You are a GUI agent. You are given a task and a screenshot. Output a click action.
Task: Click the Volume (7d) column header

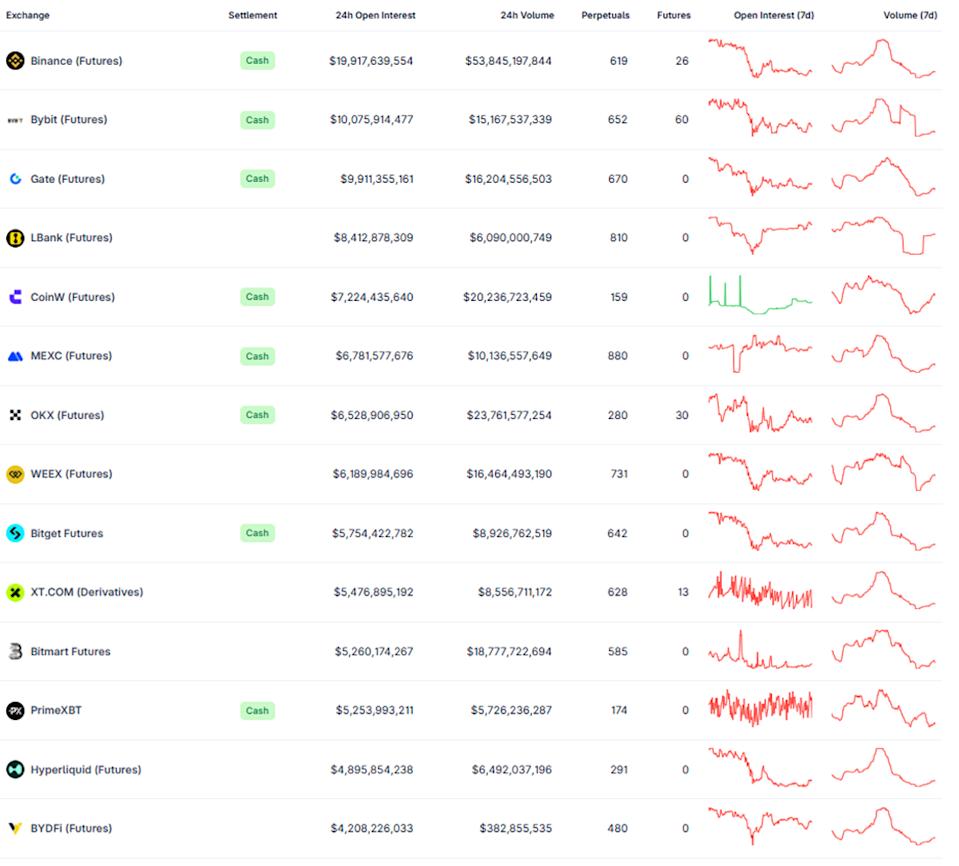click(x=910, y=15)
